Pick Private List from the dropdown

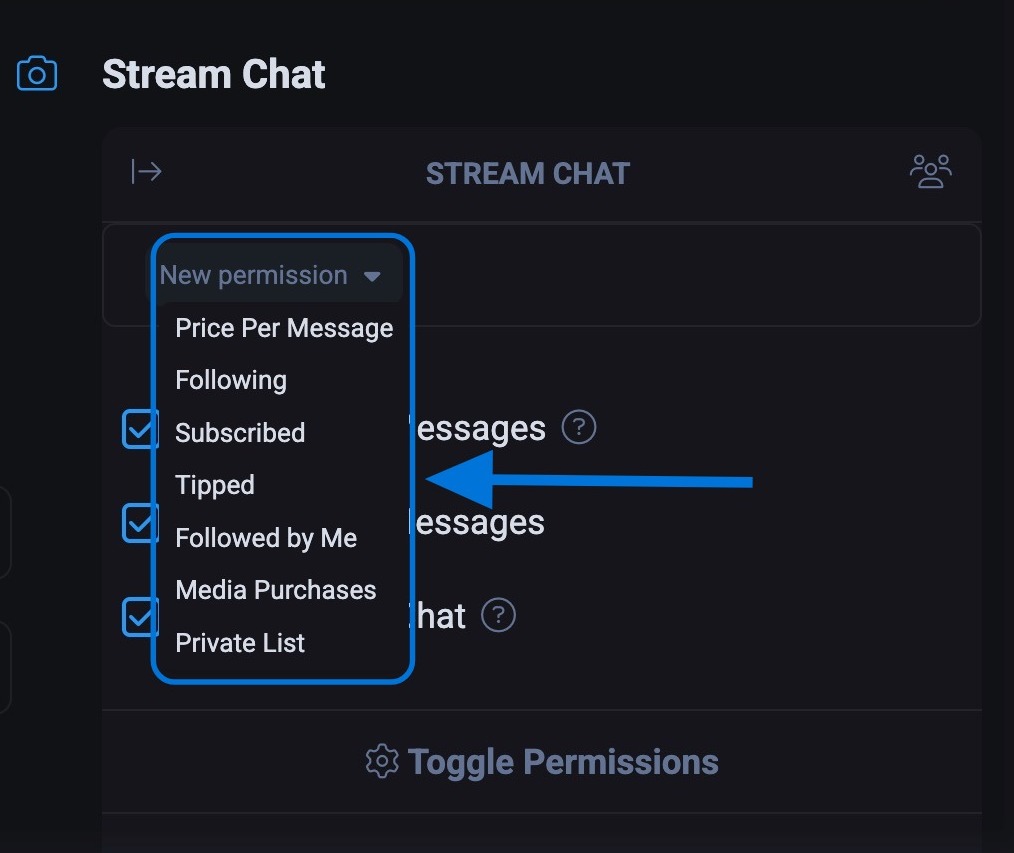(x=240, y=643)
